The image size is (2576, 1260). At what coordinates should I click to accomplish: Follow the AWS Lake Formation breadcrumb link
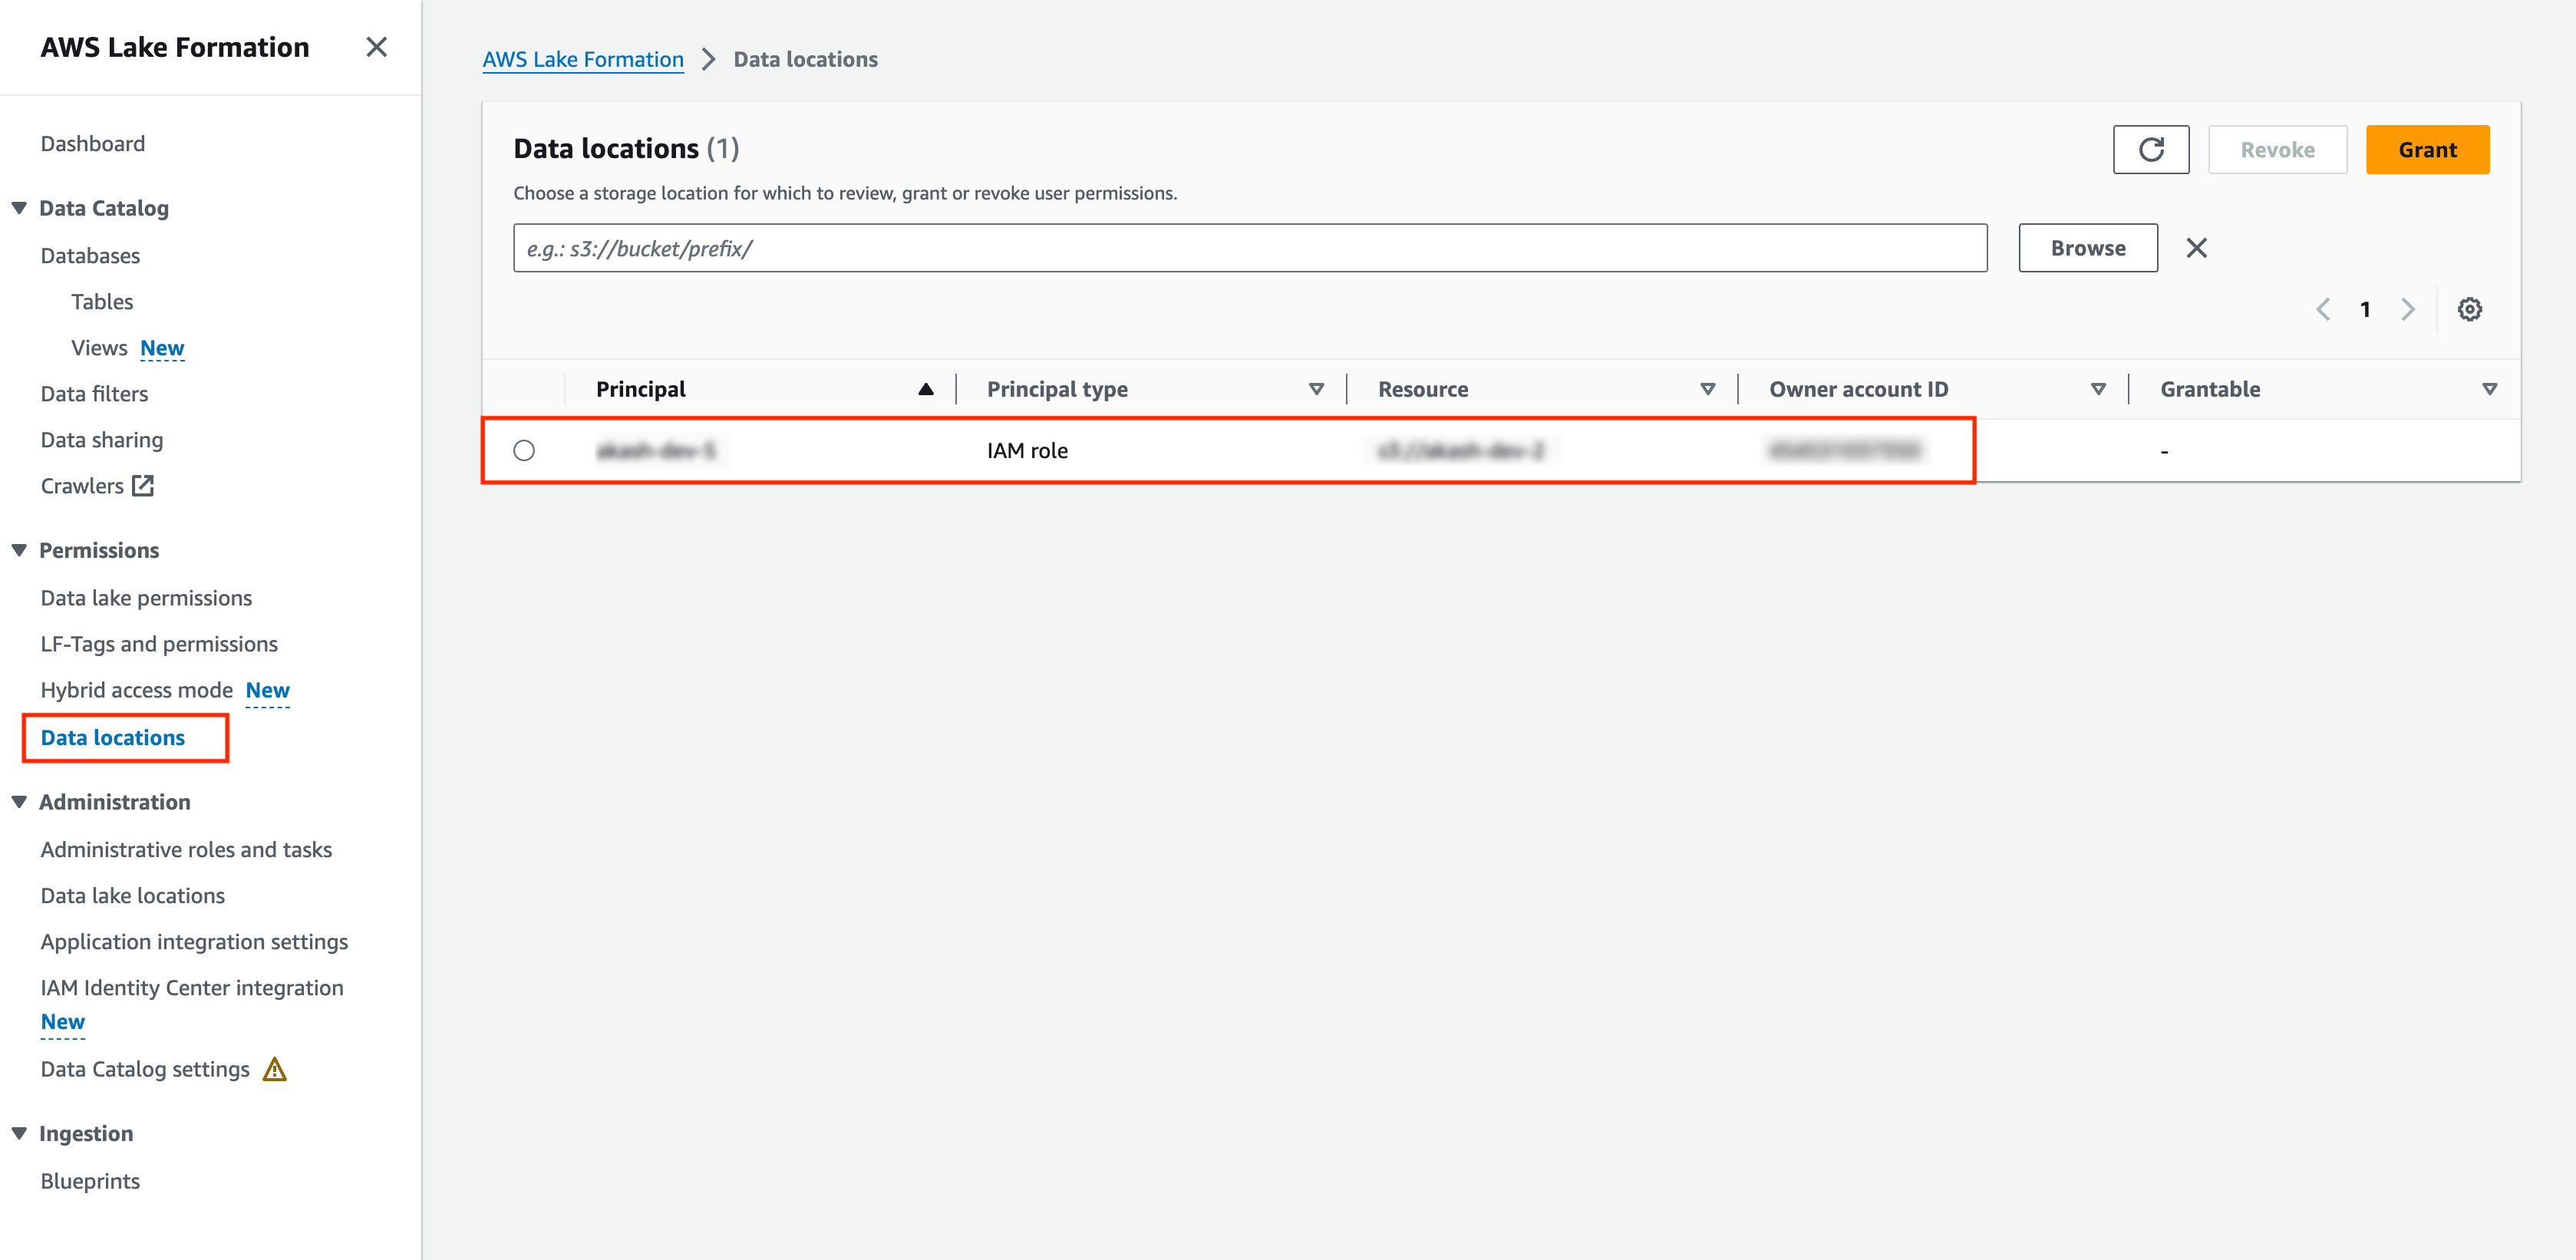[x=583, y=59]
